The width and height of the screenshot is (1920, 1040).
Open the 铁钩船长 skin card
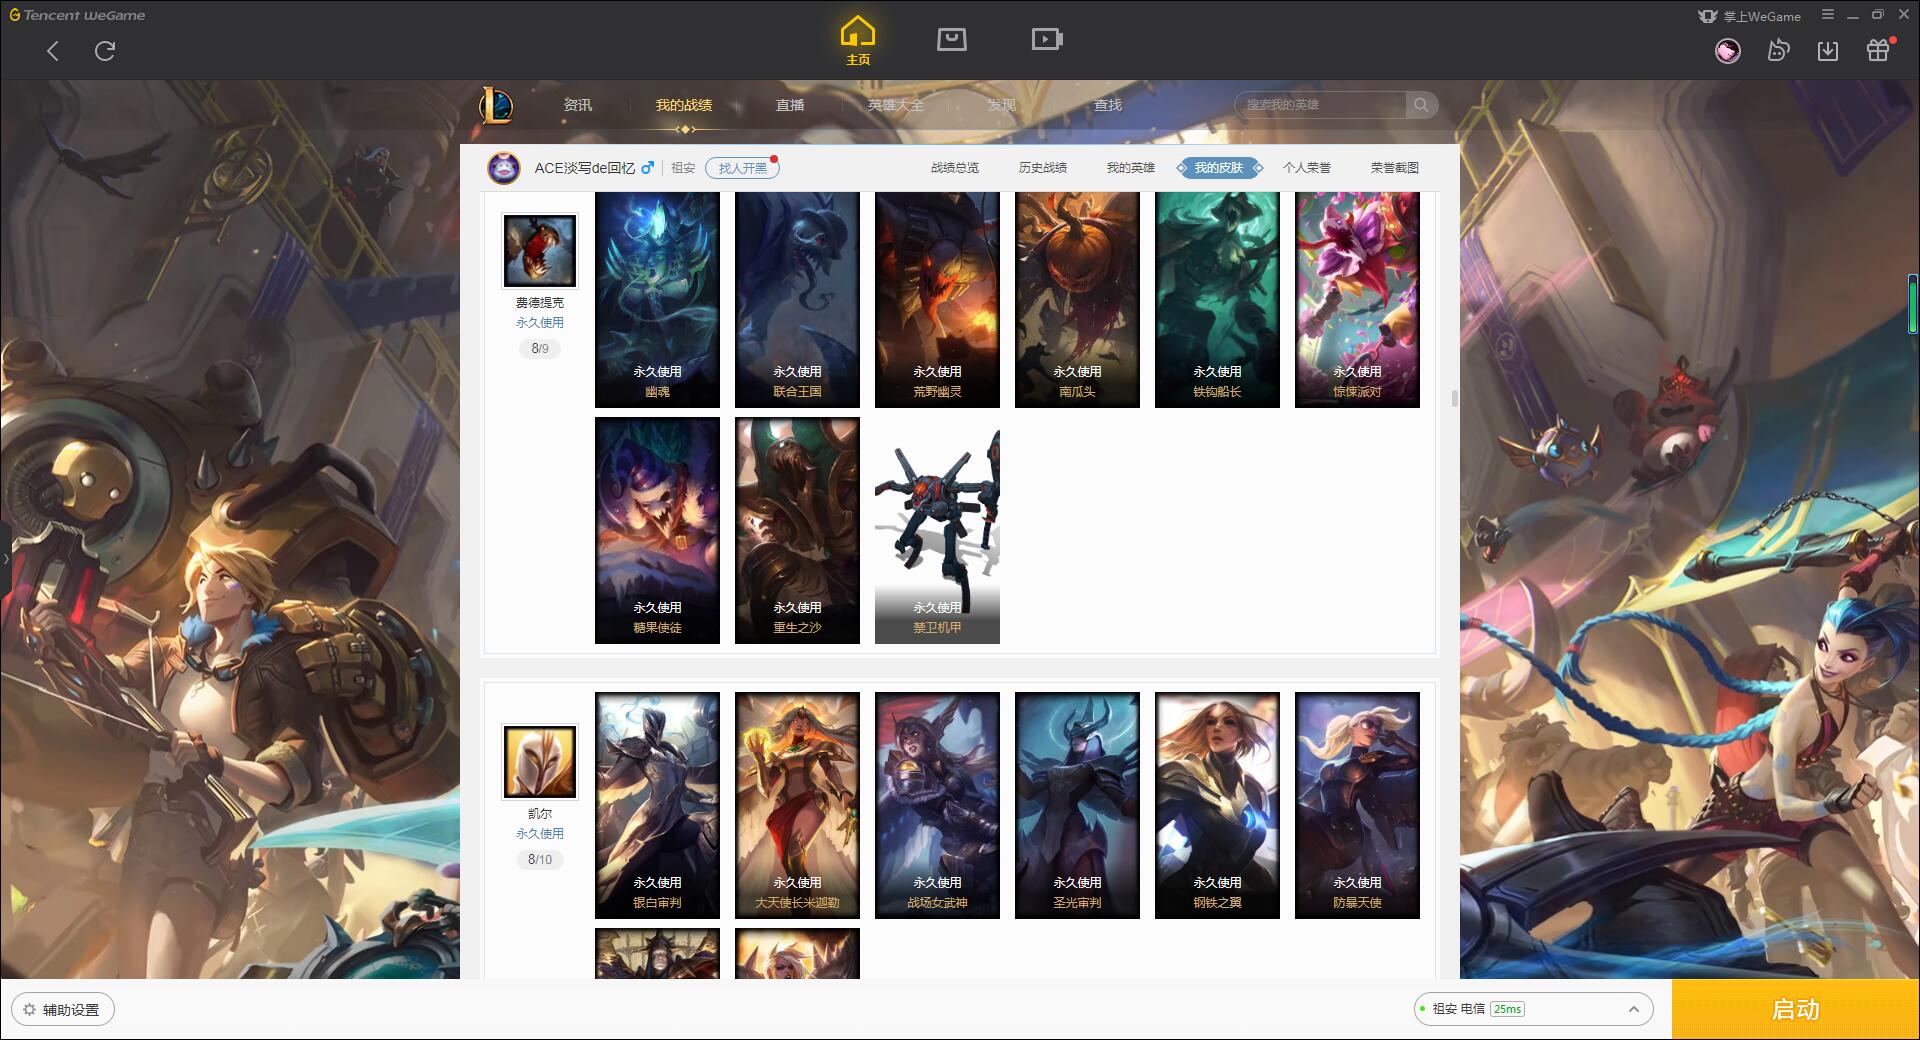(1217, 300)
